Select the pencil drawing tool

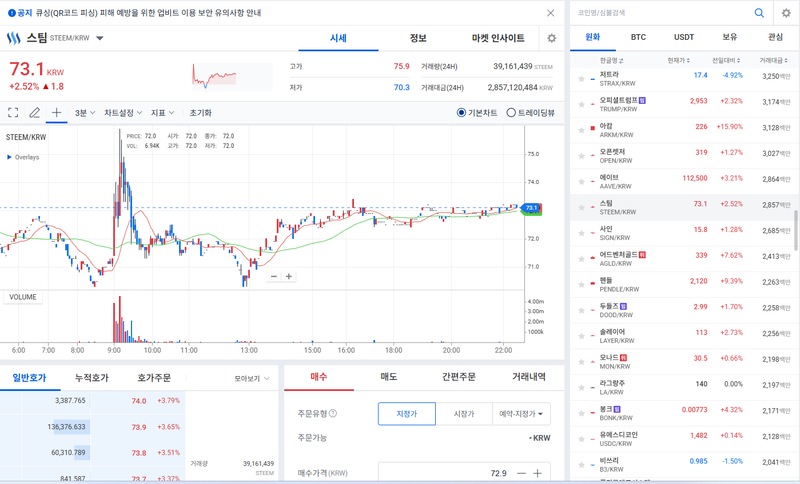pos(34,113)
